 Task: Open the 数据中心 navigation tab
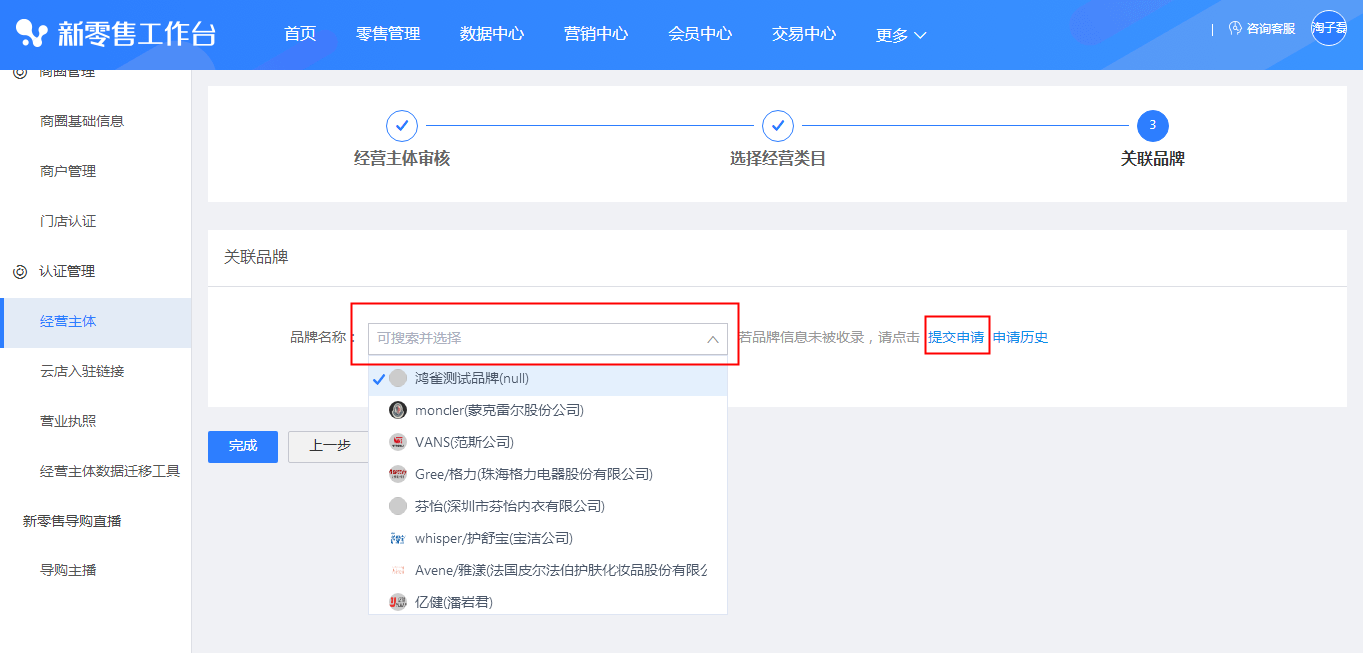tap(492, 34)
